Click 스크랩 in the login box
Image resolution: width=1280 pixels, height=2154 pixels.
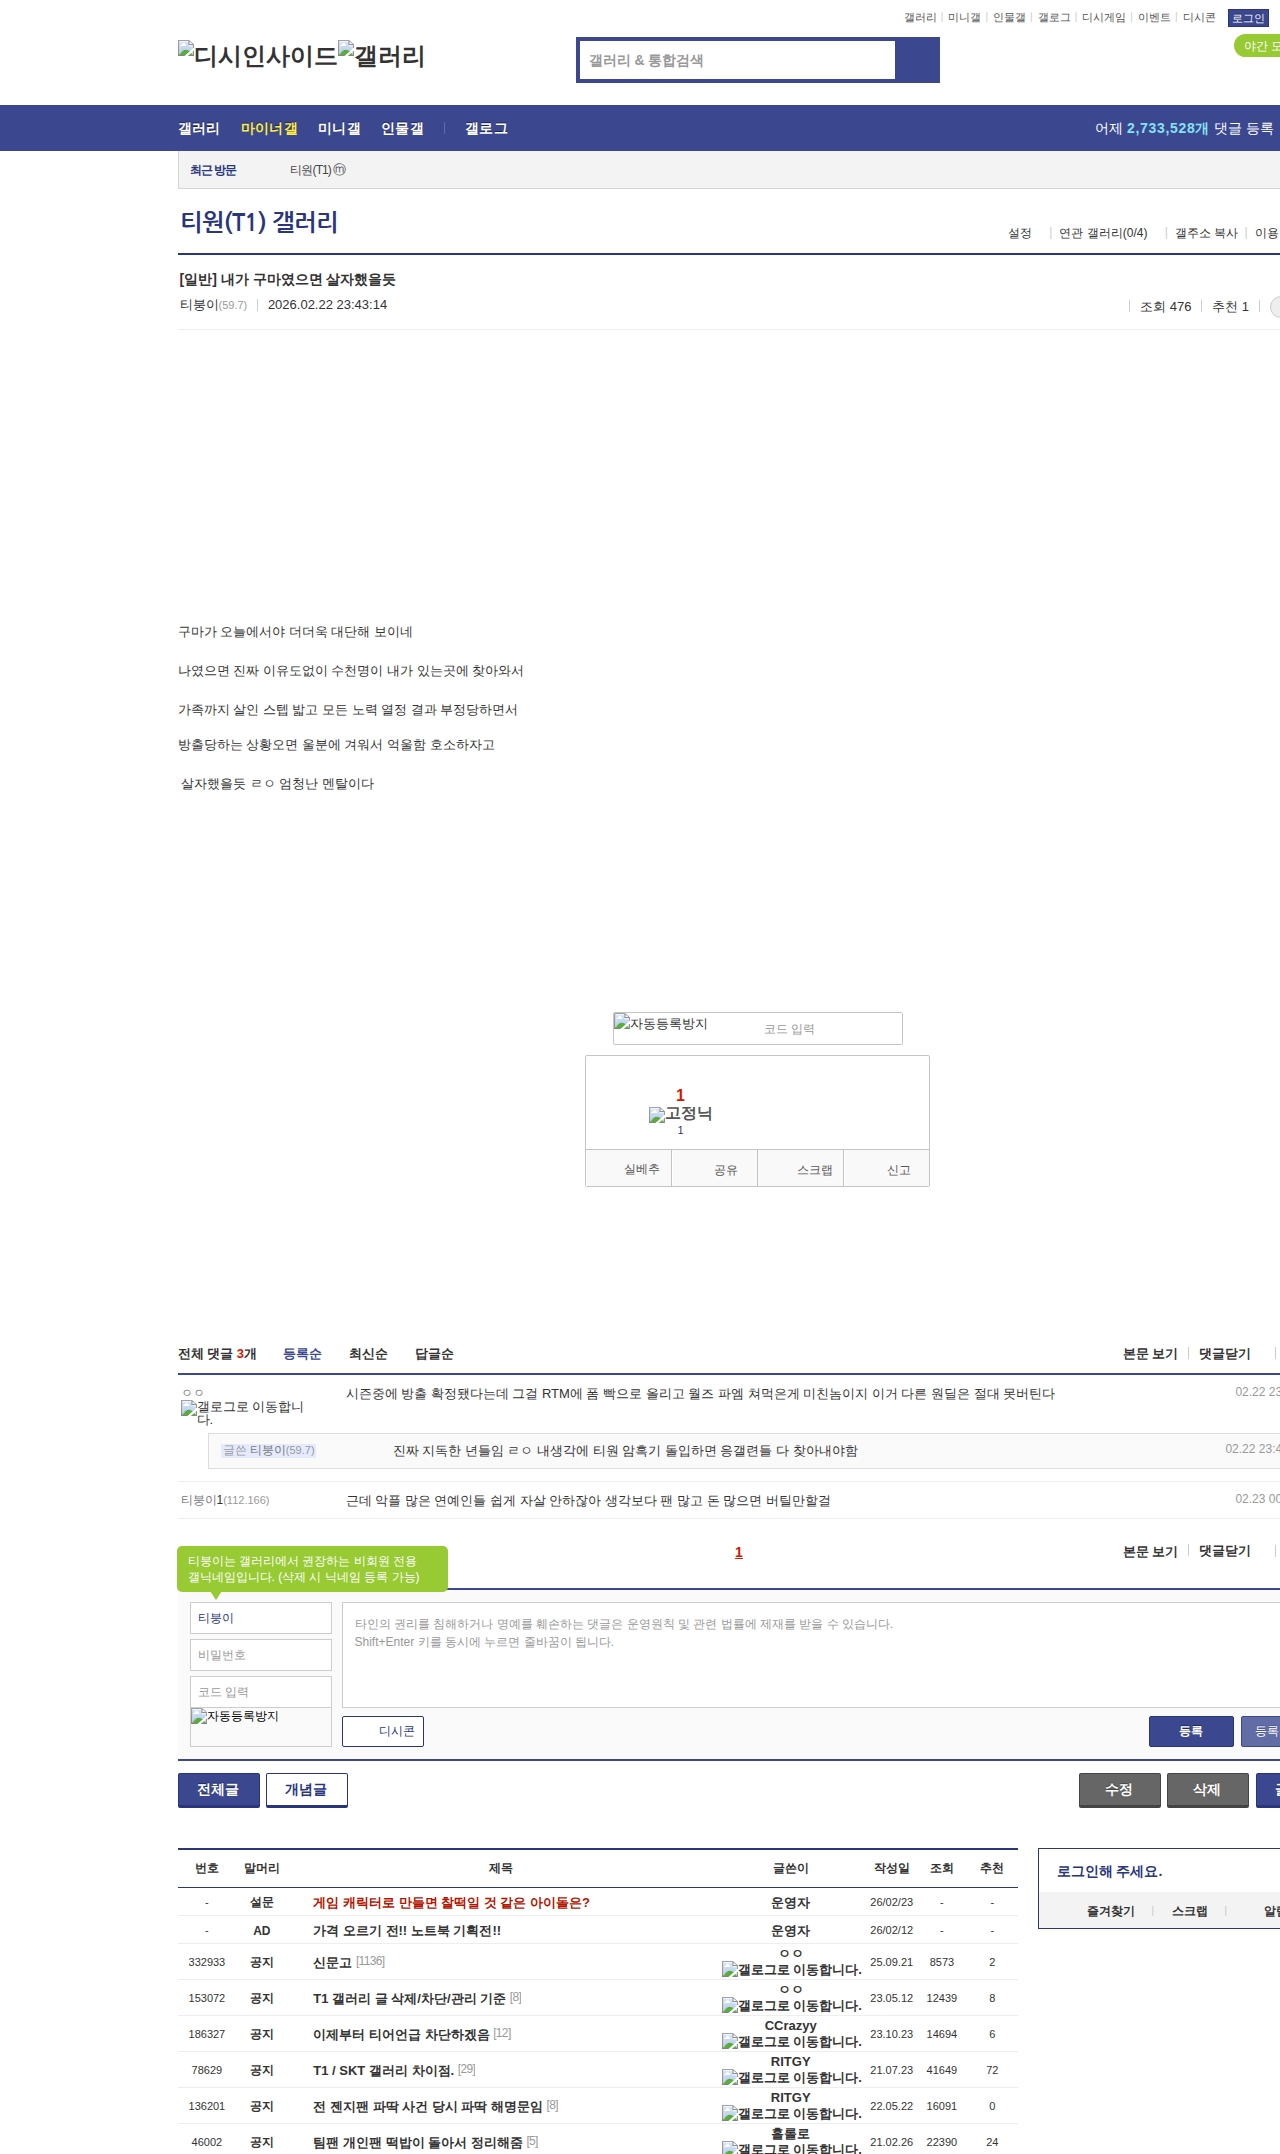(1190, 1911)
